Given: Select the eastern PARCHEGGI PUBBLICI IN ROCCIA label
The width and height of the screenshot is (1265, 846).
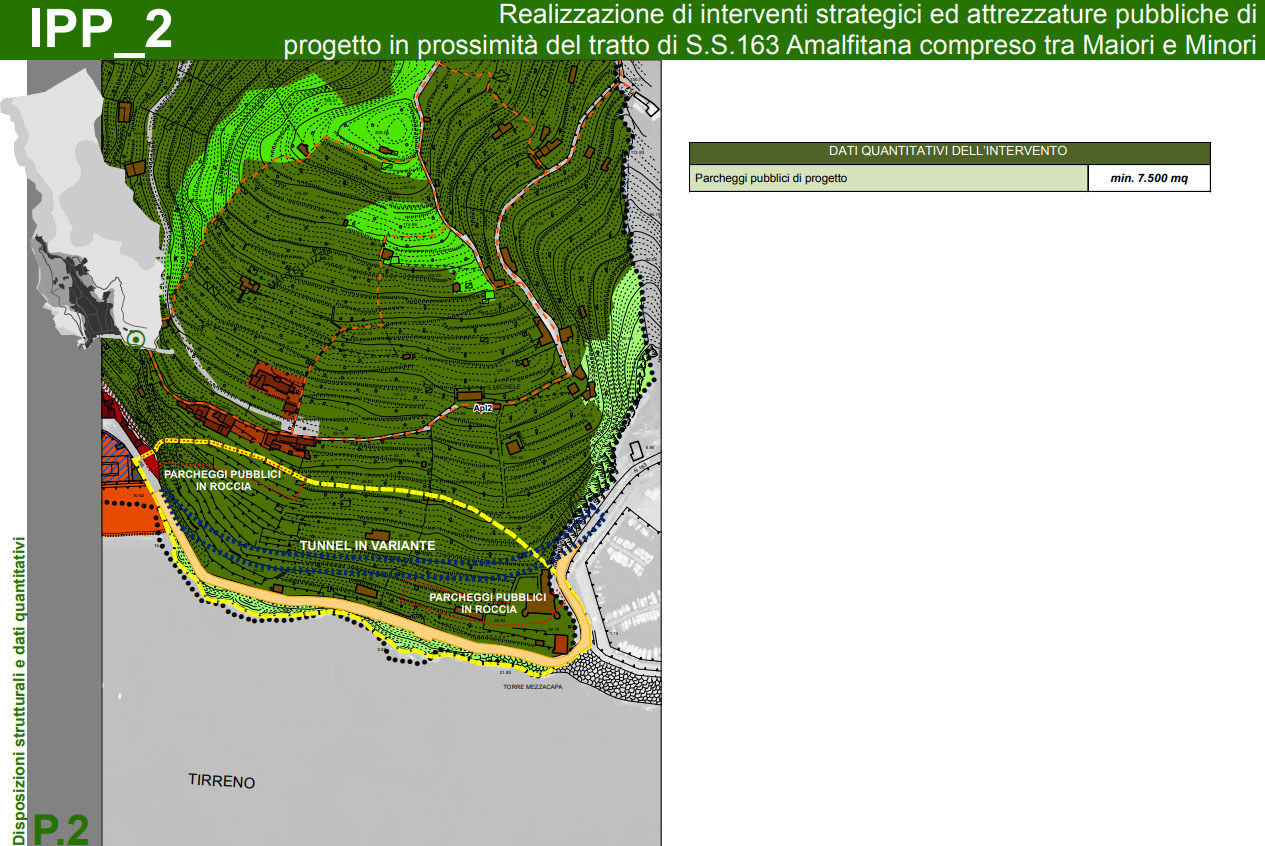Looking at the screenshot, I should [x=473, y=602].
